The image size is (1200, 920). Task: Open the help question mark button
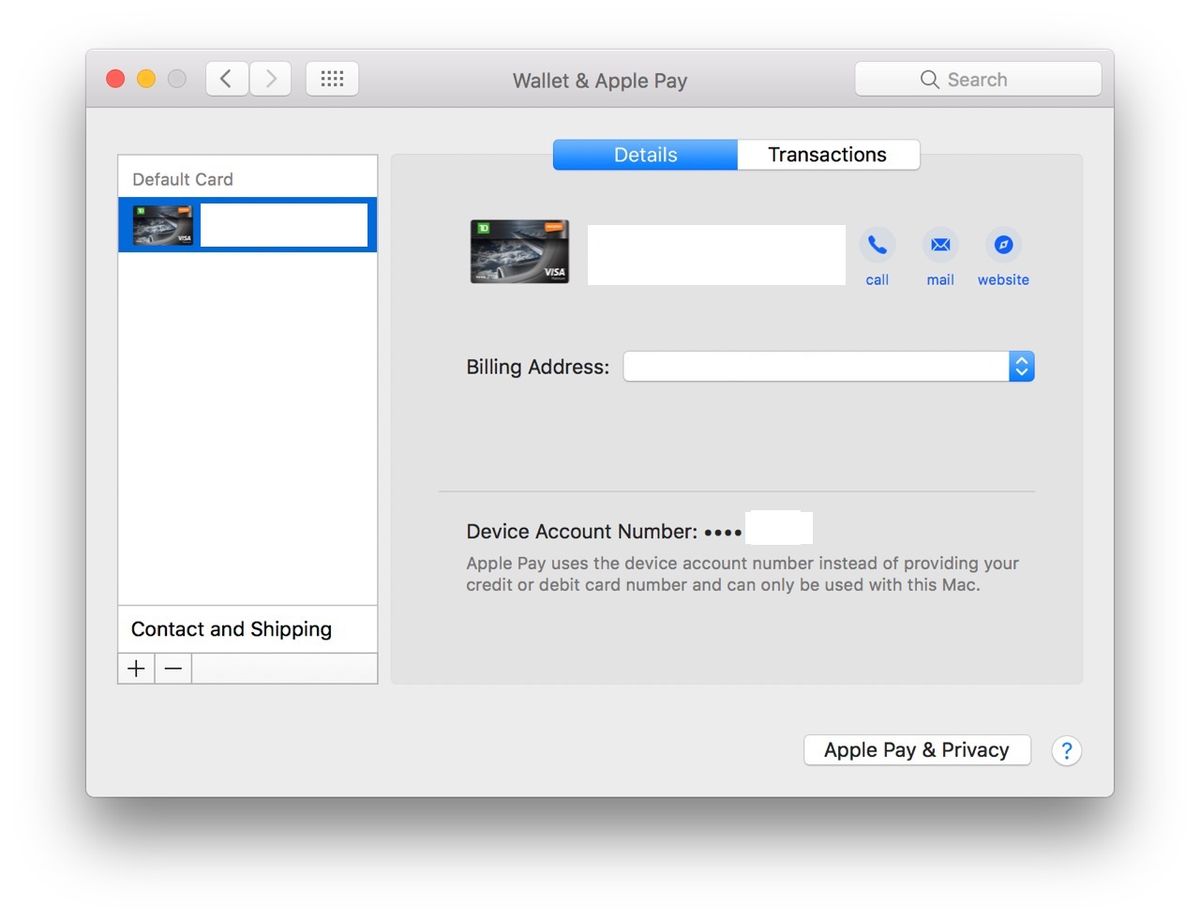(x=1067, y=750)
